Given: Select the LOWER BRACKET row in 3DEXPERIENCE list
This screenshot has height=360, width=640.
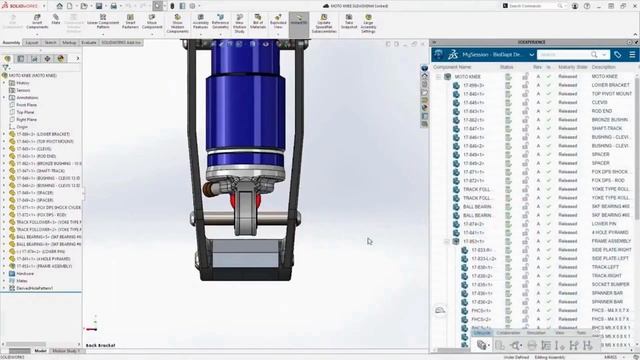Looking at the screenshot, I should tap(534, 85).
